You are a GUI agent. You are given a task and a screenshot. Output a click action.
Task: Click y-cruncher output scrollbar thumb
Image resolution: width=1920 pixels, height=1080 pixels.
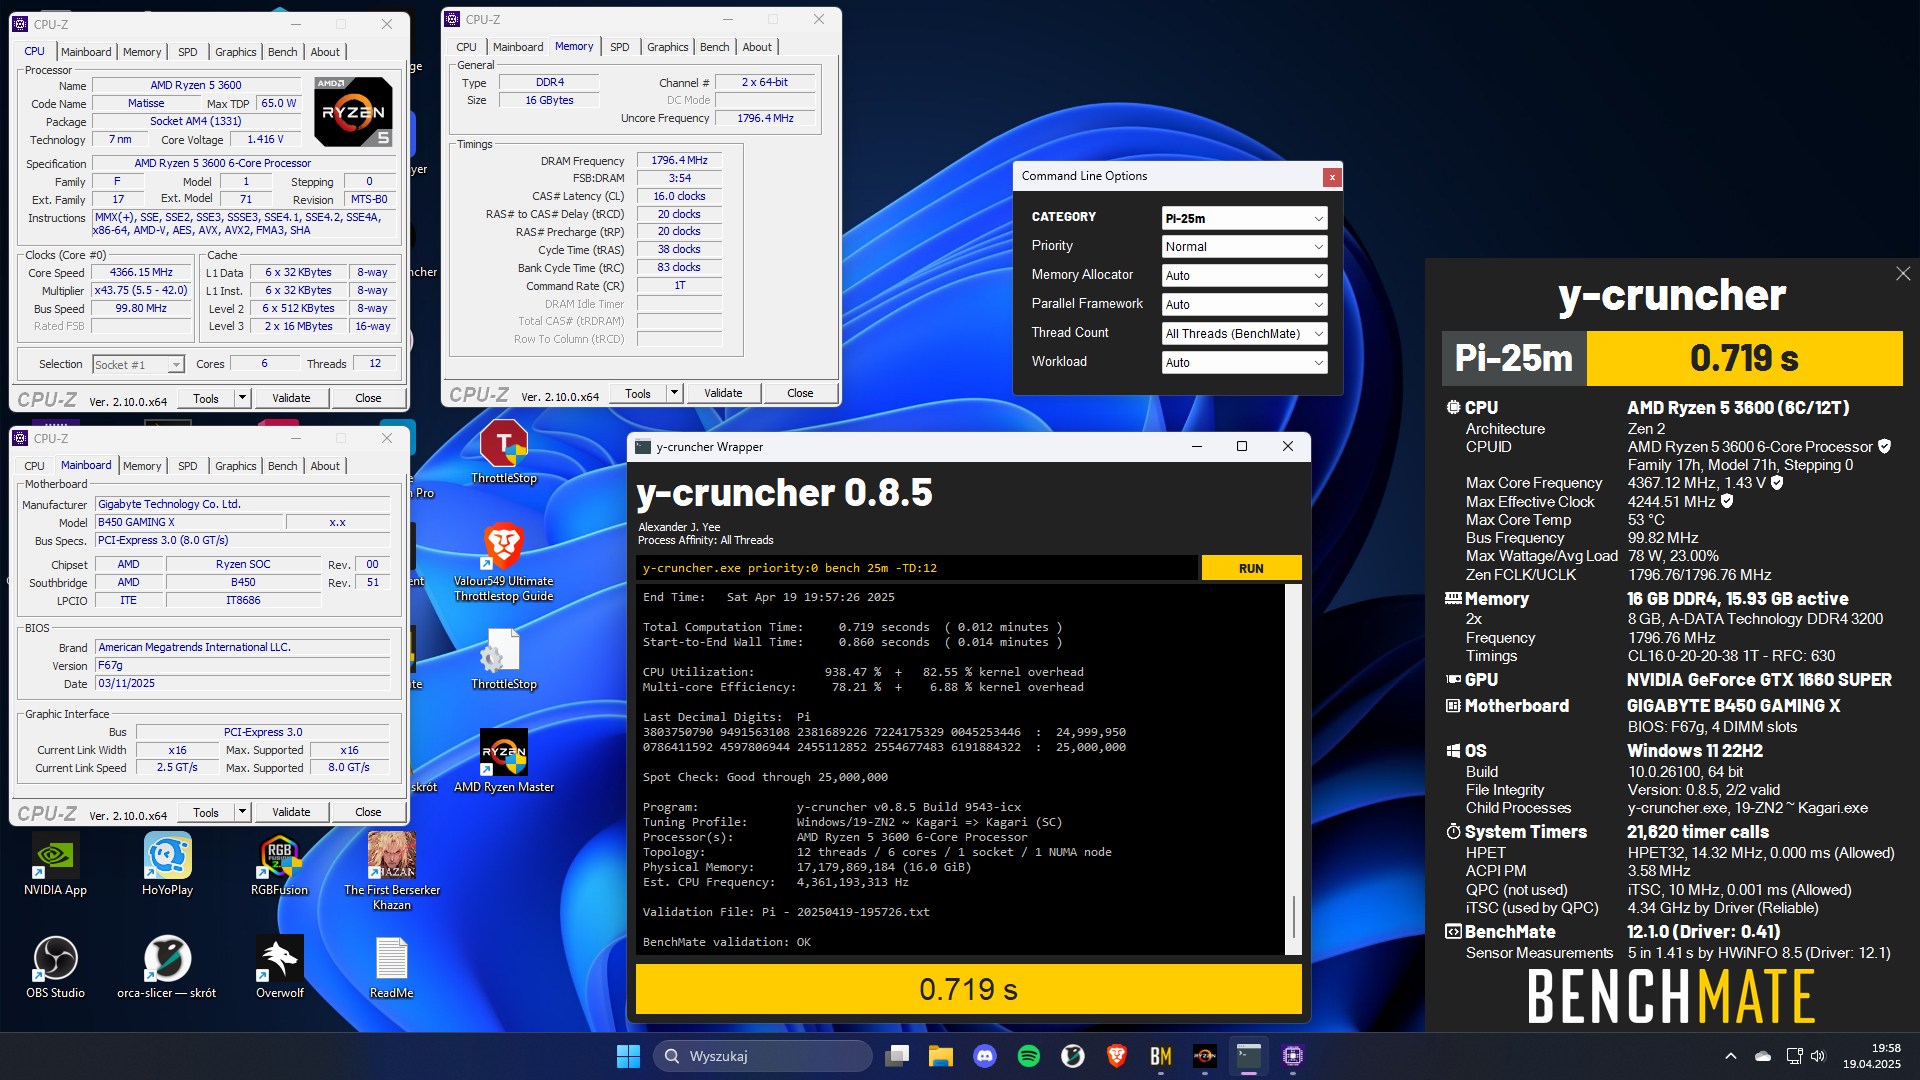(x=1293, y=915)
